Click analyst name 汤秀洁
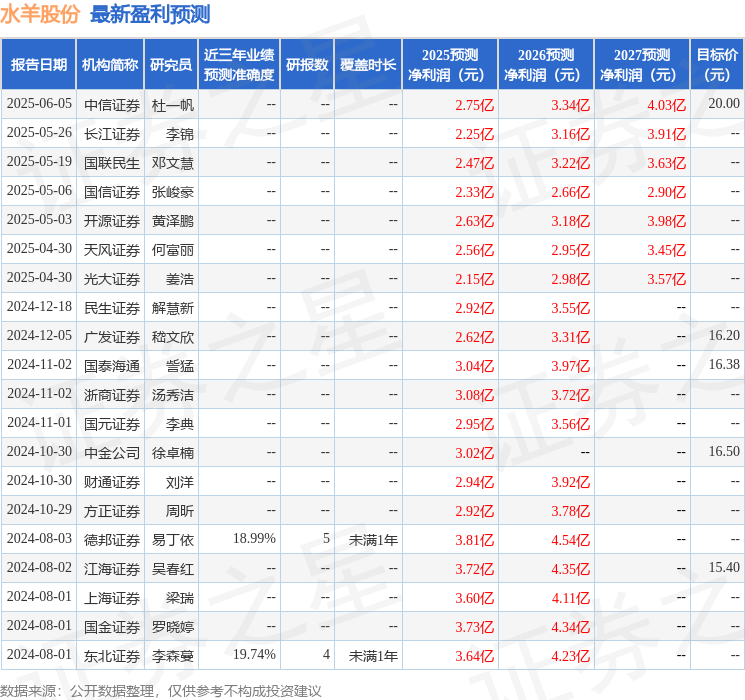The width and height of the screenshot is (745, 700). (172, 395)
